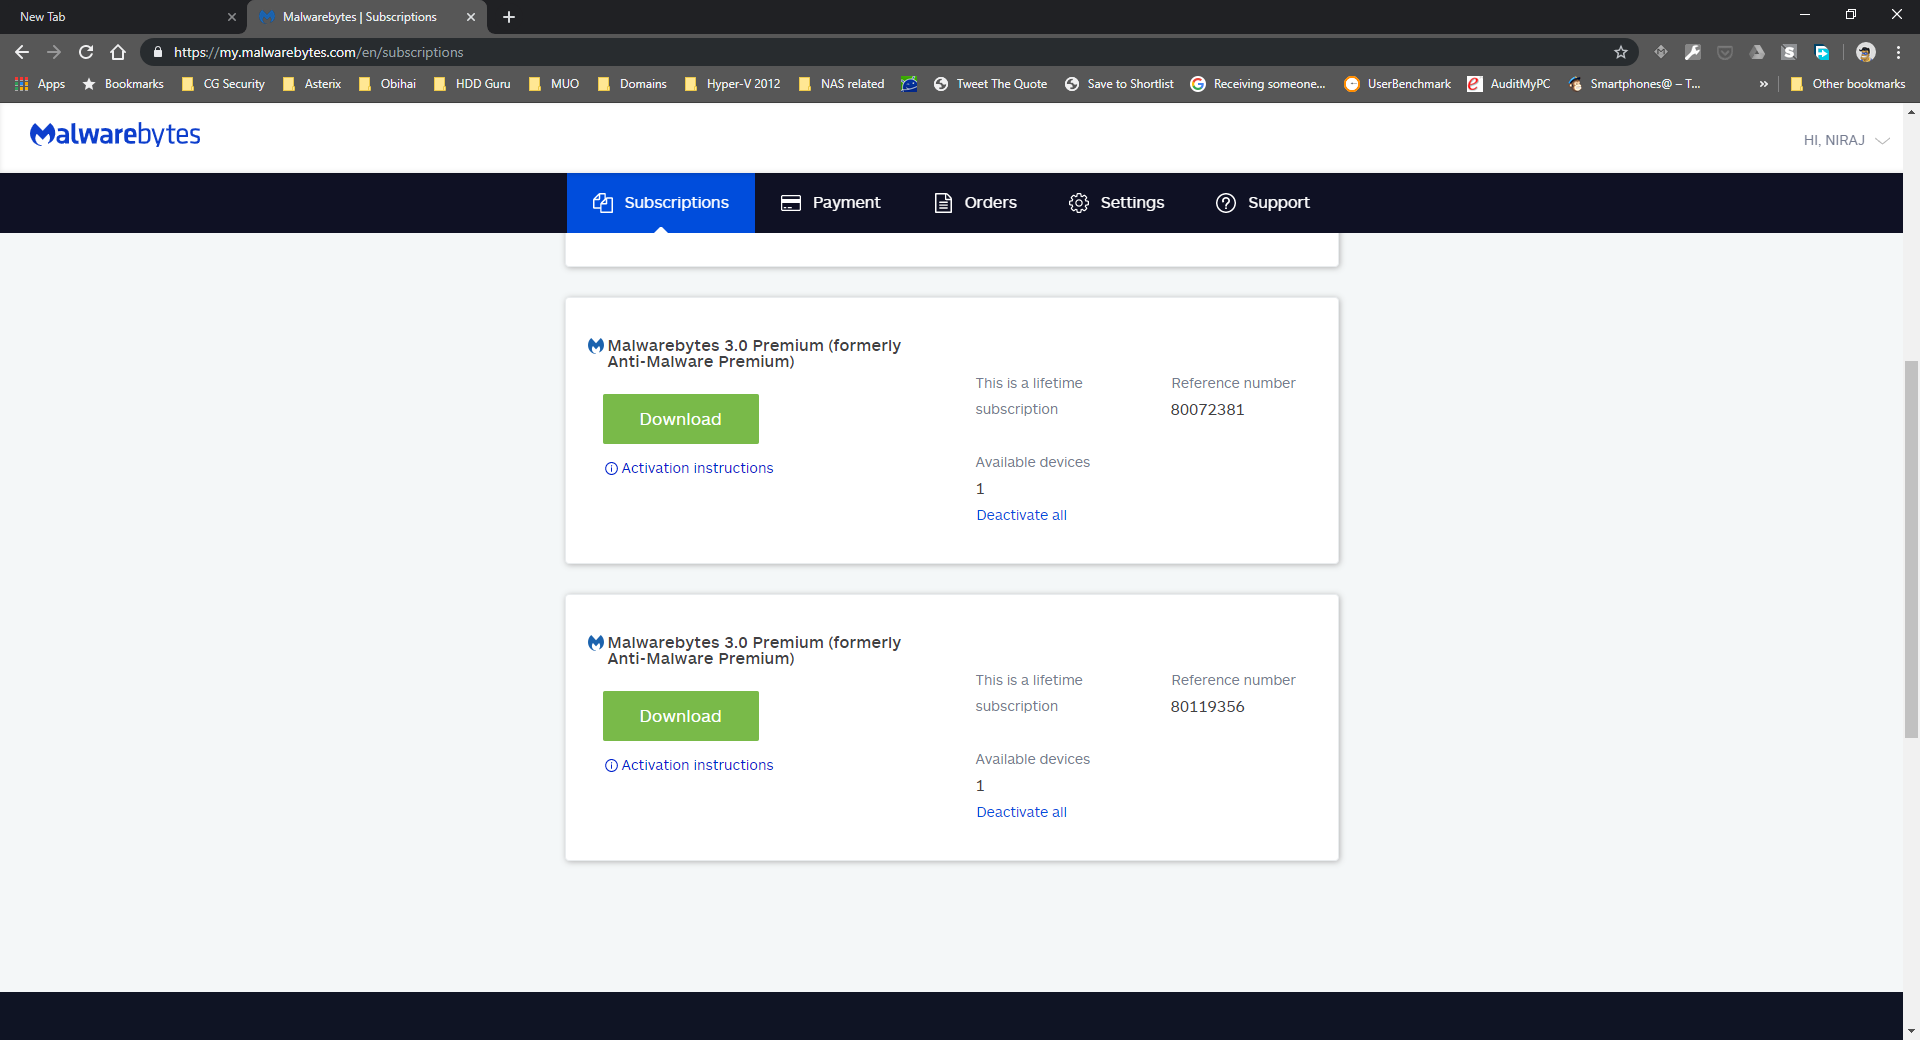Click the Save to Shortlist bookmark
This screenshot has width=1920, height=1040.
click(x=1119, y=84)
